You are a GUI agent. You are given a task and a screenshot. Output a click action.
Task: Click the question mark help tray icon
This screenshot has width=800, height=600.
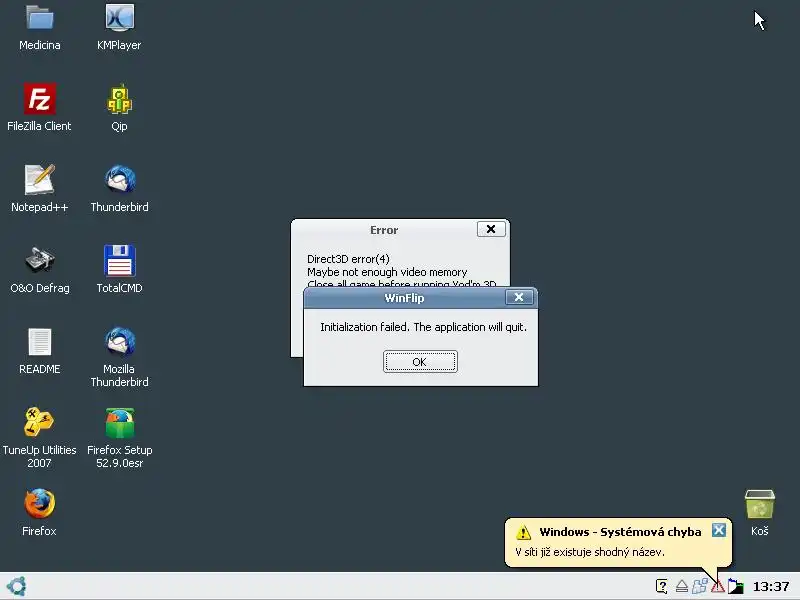pyautogui.click(x=662, y=586)
